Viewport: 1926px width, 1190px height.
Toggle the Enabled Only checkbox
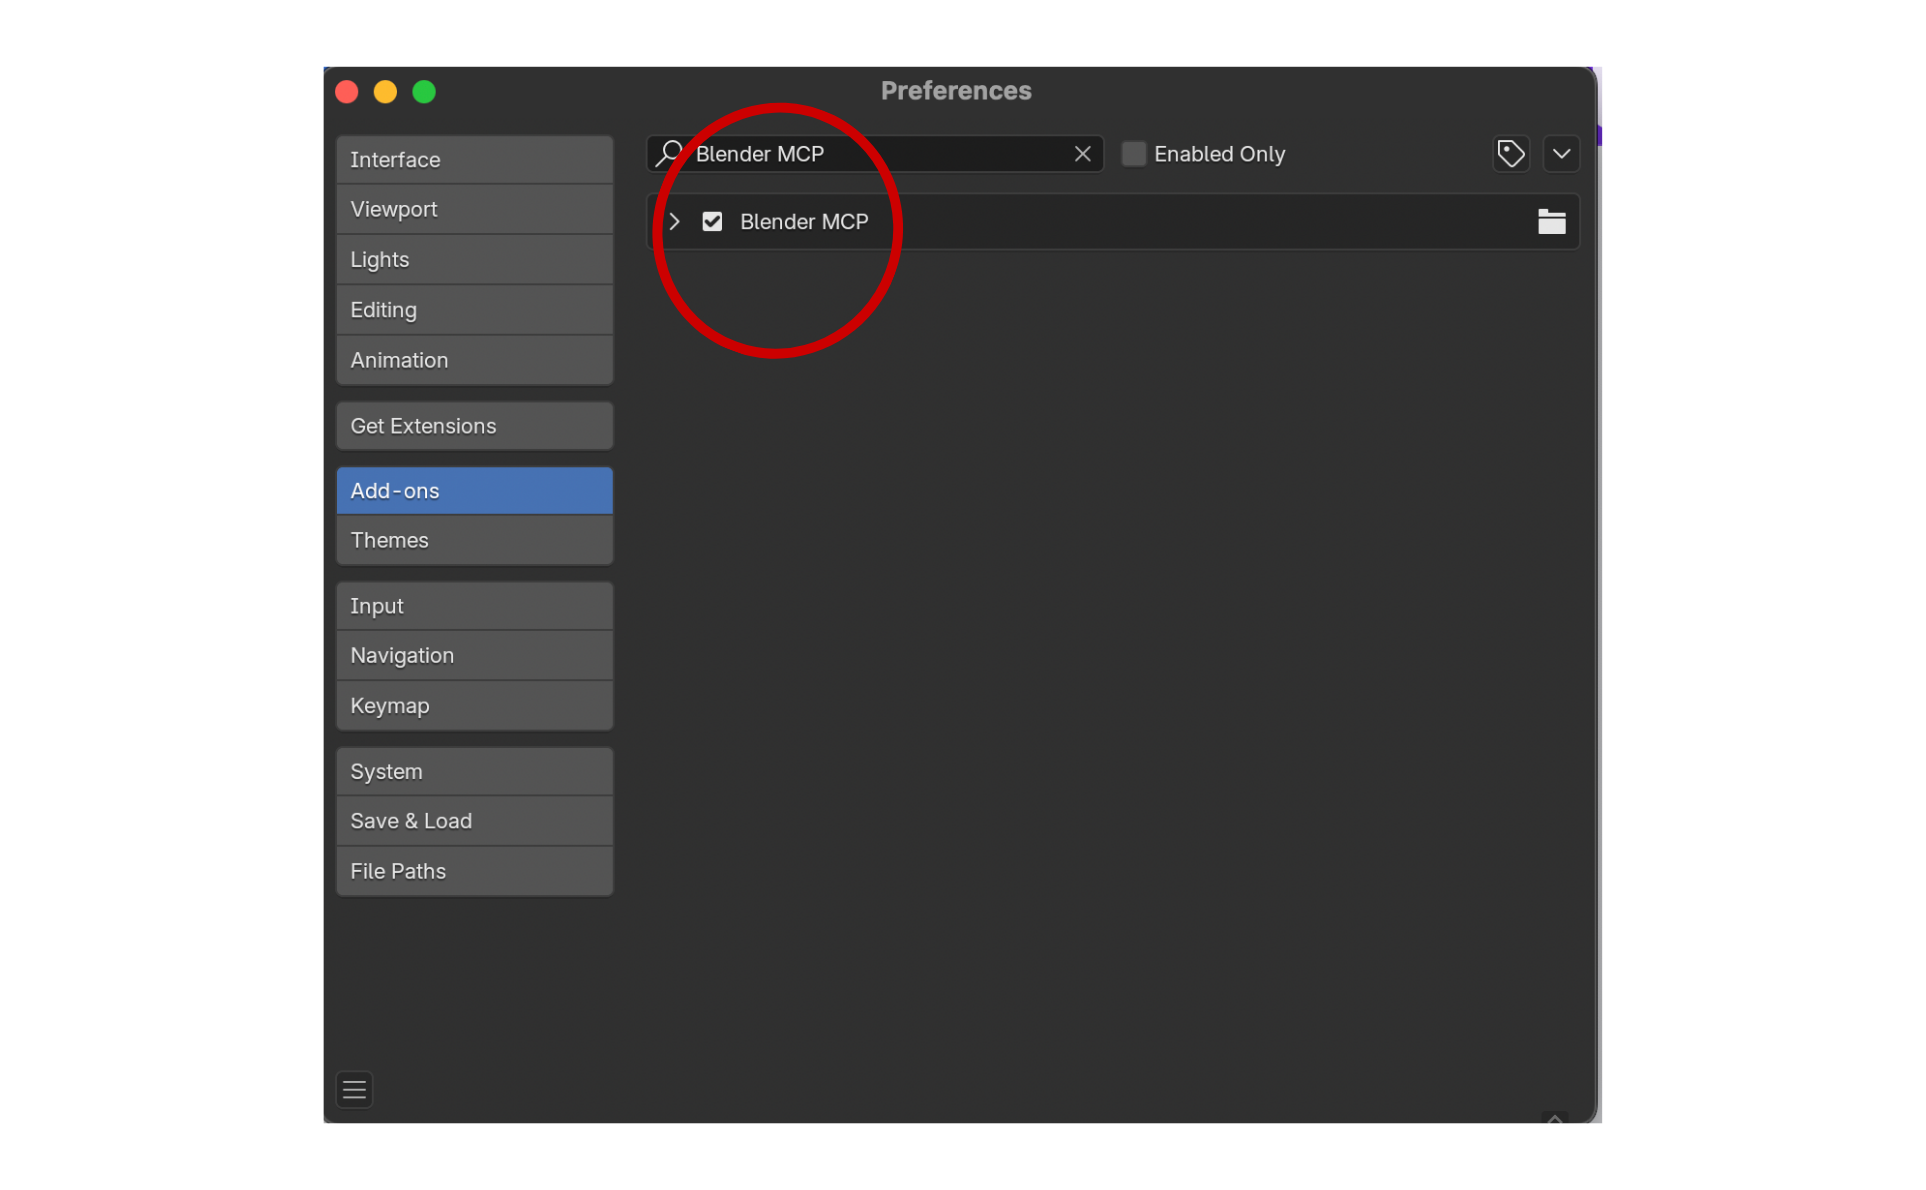tap(1133, 154)
